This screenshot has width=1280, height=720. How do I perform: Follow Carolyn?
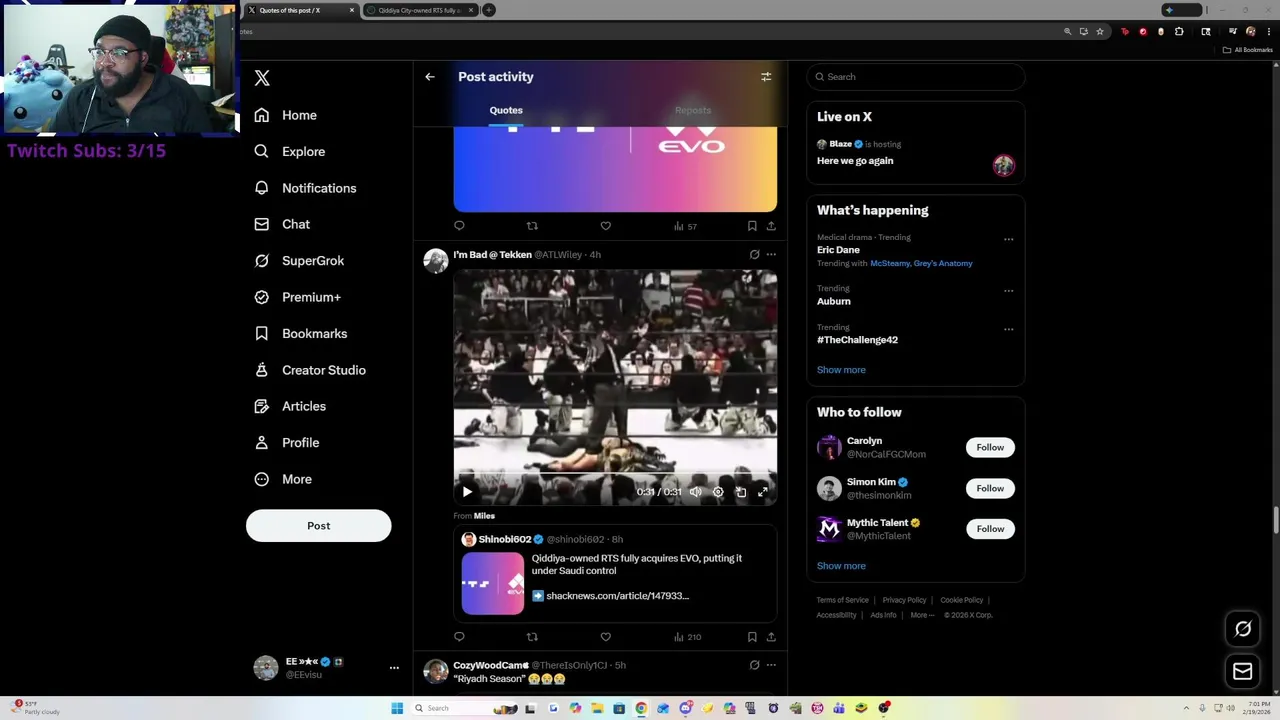990,448
